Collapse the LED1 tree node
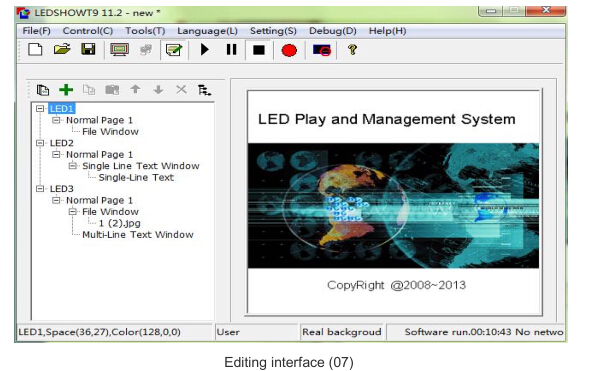 coord(40,109)
